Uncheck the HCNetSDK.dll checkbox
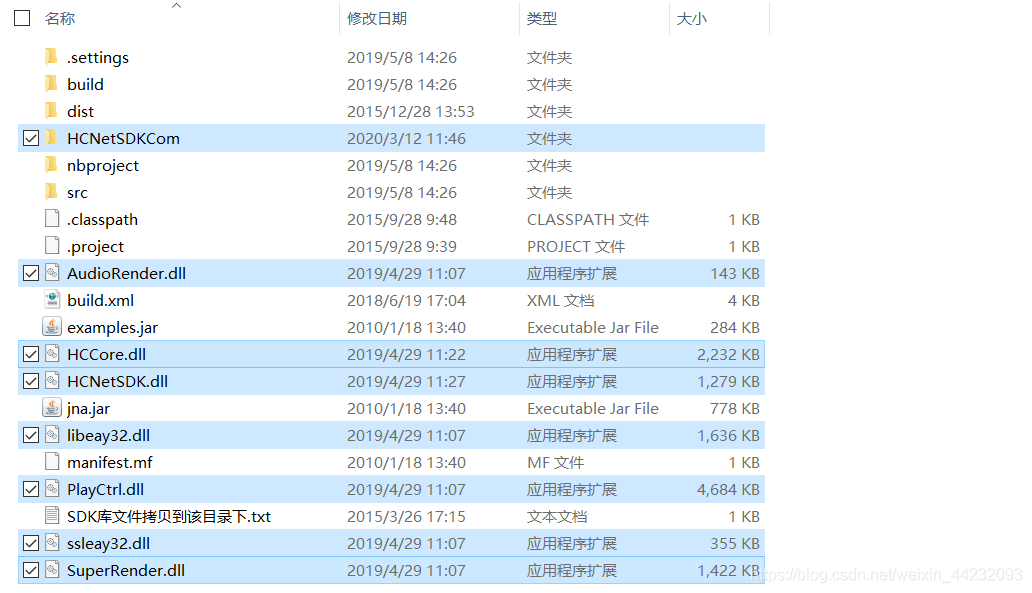This screenshot has height=593, width=1032. click(31, 381)
